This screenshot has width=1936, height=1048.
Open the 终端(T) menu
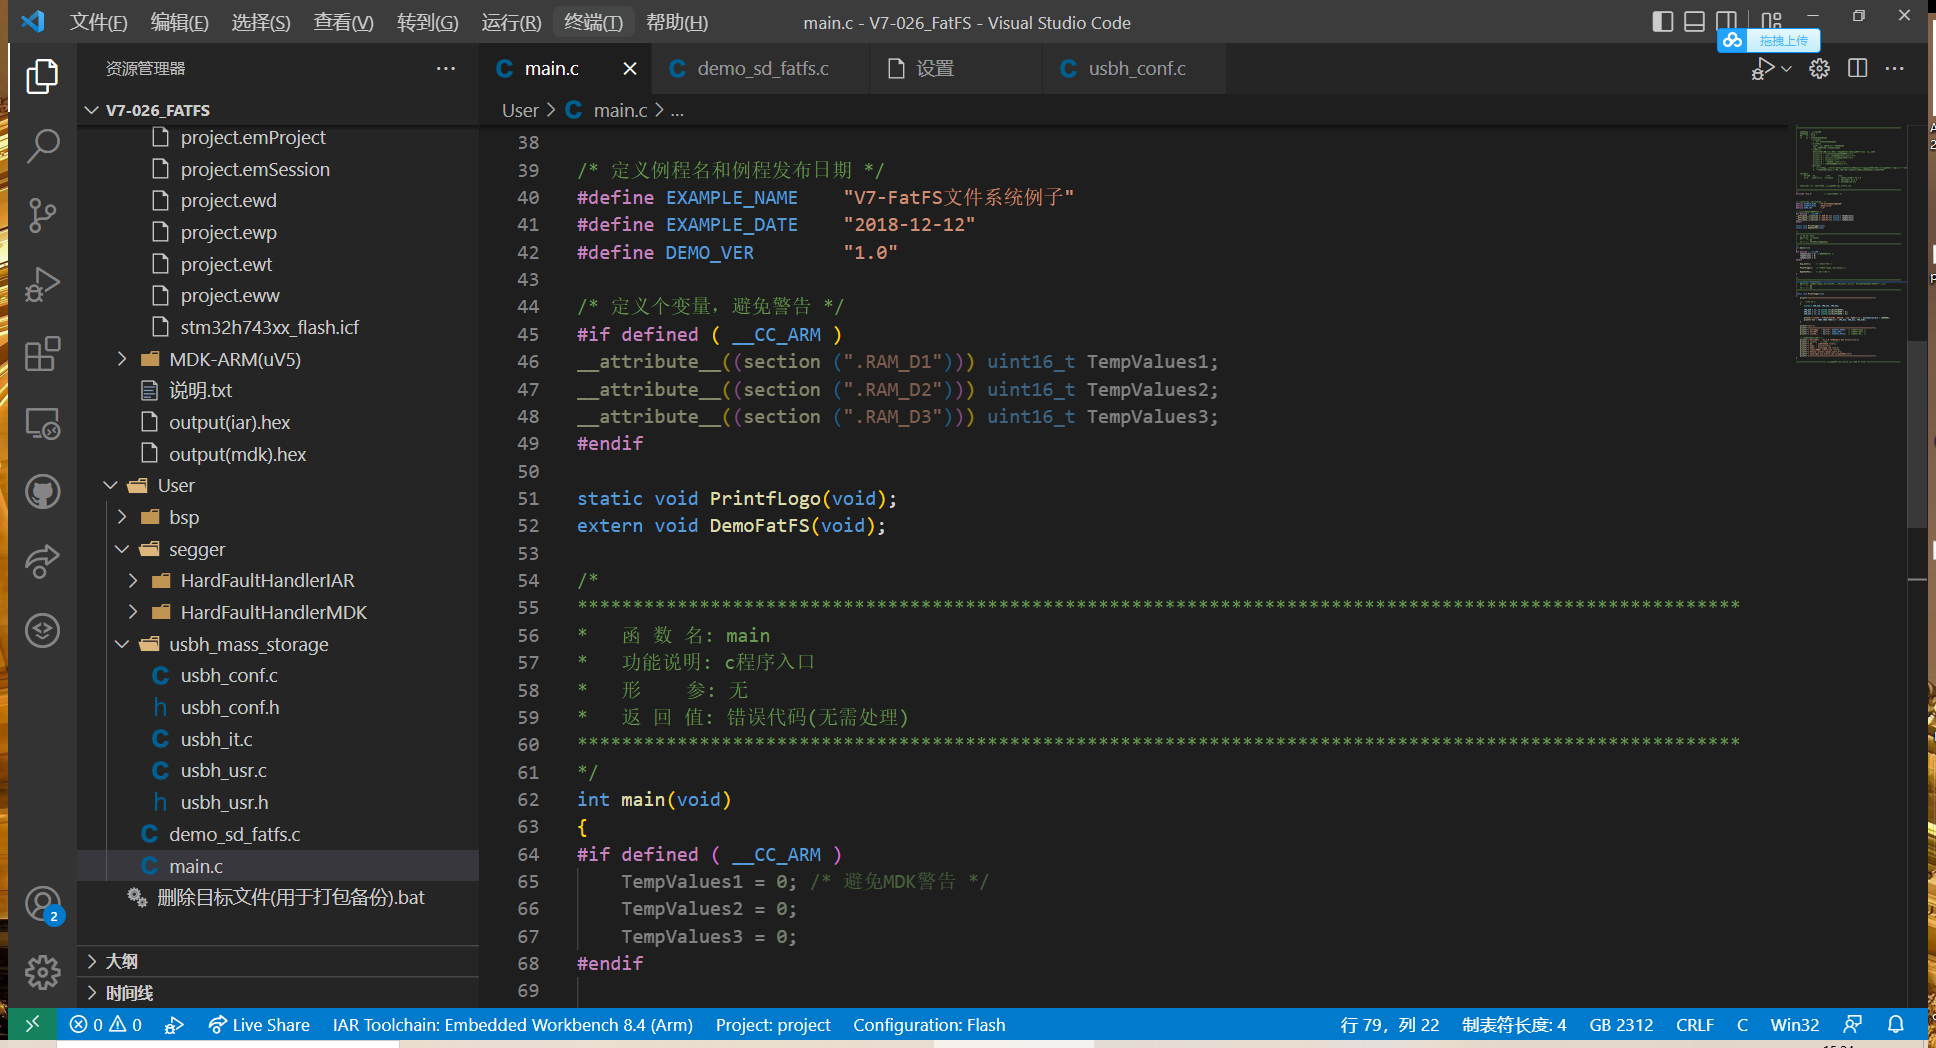coord(593,22)
